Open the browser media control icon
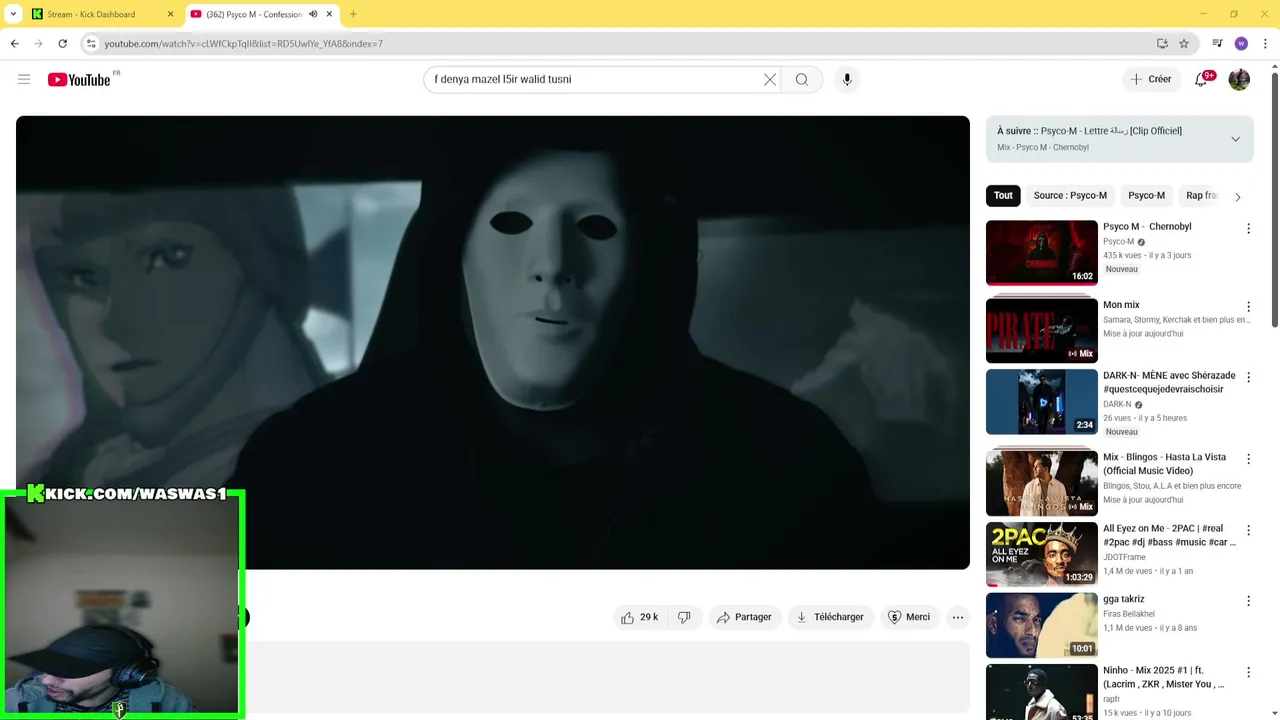The width and height of the screenshot is (1280, 720). tap(1217, 43)
